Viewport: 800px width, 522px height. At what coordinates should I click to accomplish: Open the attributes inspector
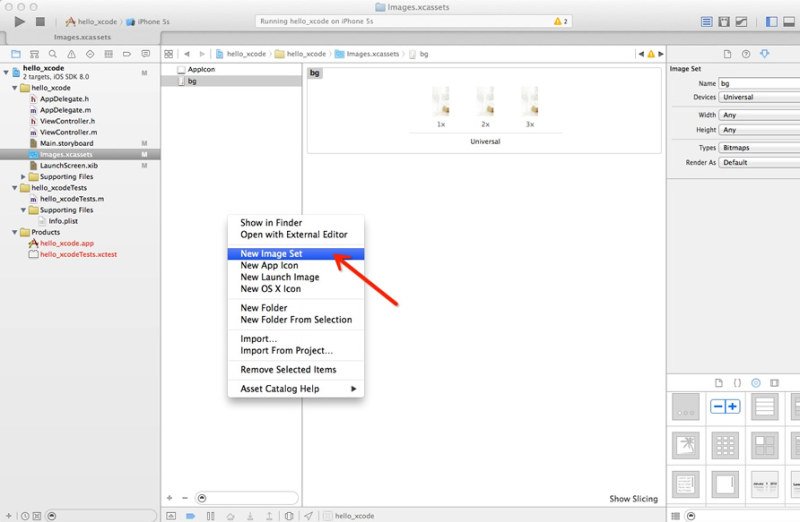tap(764, 54)
